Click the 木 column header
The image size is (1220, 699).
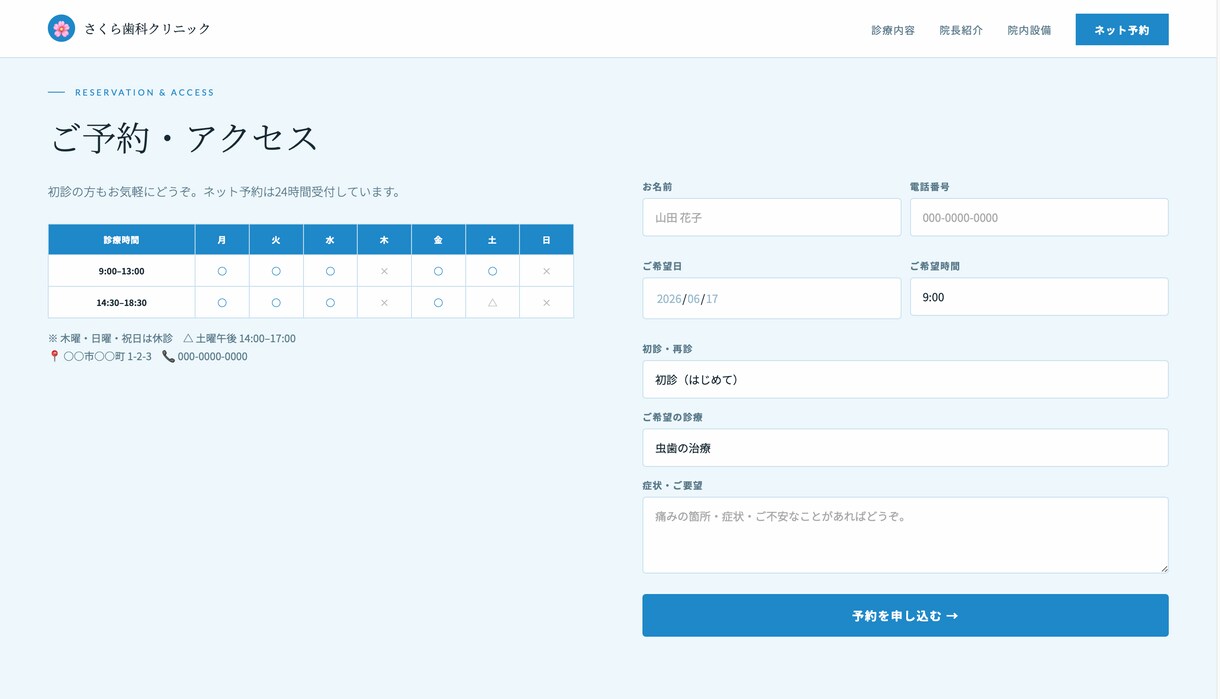tap(384, 240)
